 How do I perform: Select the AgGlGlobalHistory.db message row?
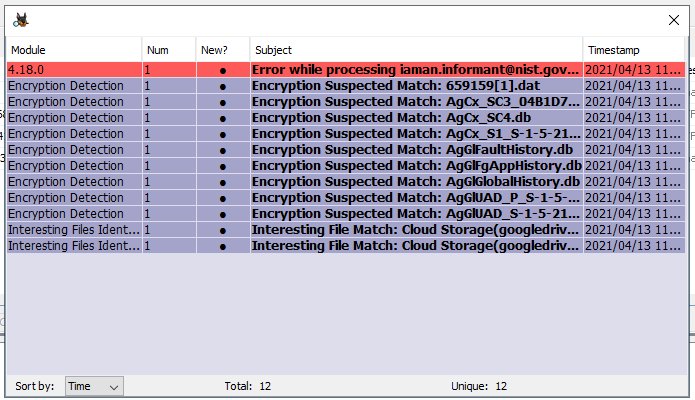(x=346, y=181)
